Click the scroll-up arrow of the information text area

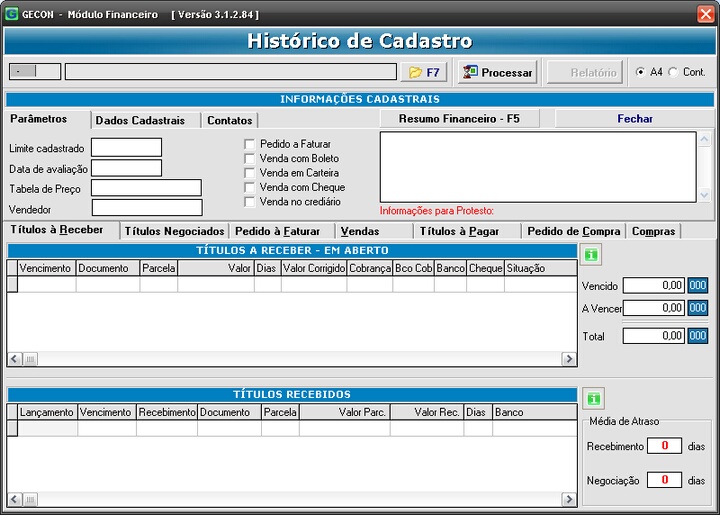click(704, 139)
